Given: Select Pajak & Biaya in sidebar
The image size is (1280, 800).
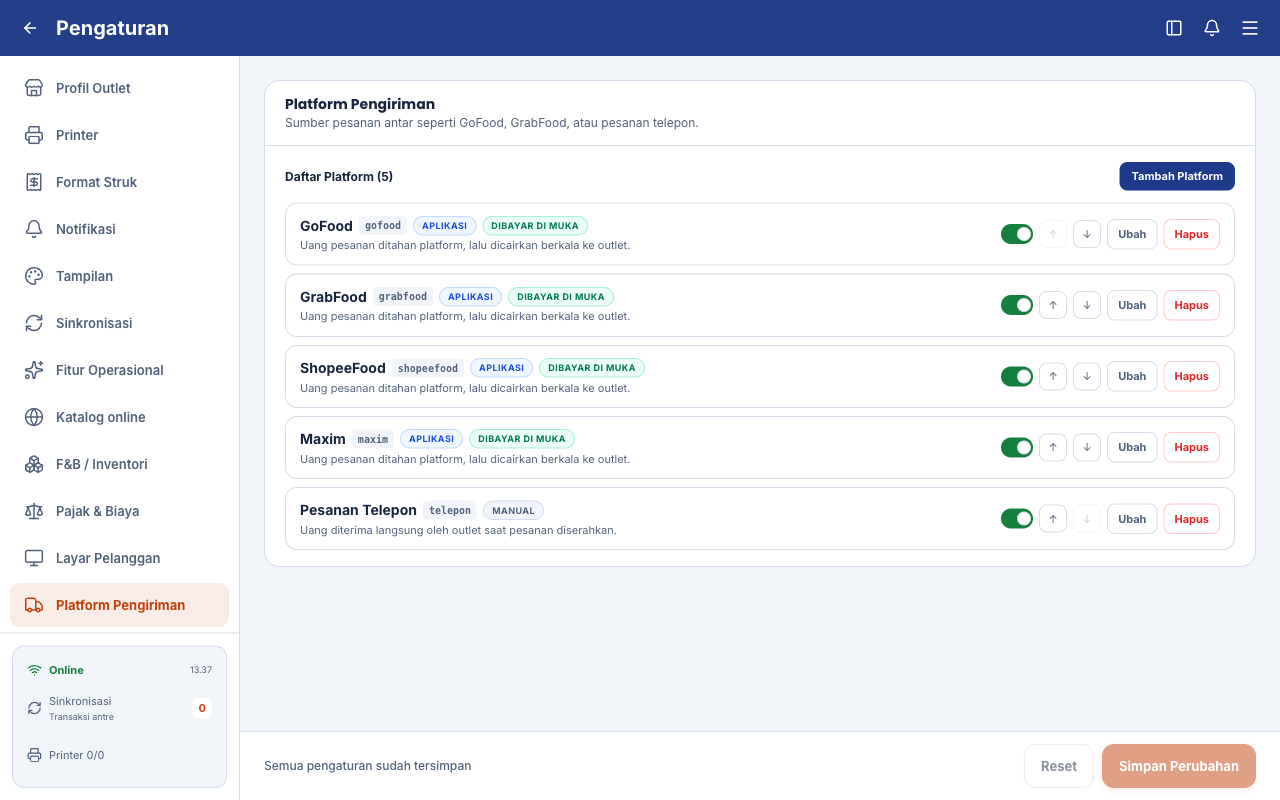Looking at the screenshot, I should point(119,511).
